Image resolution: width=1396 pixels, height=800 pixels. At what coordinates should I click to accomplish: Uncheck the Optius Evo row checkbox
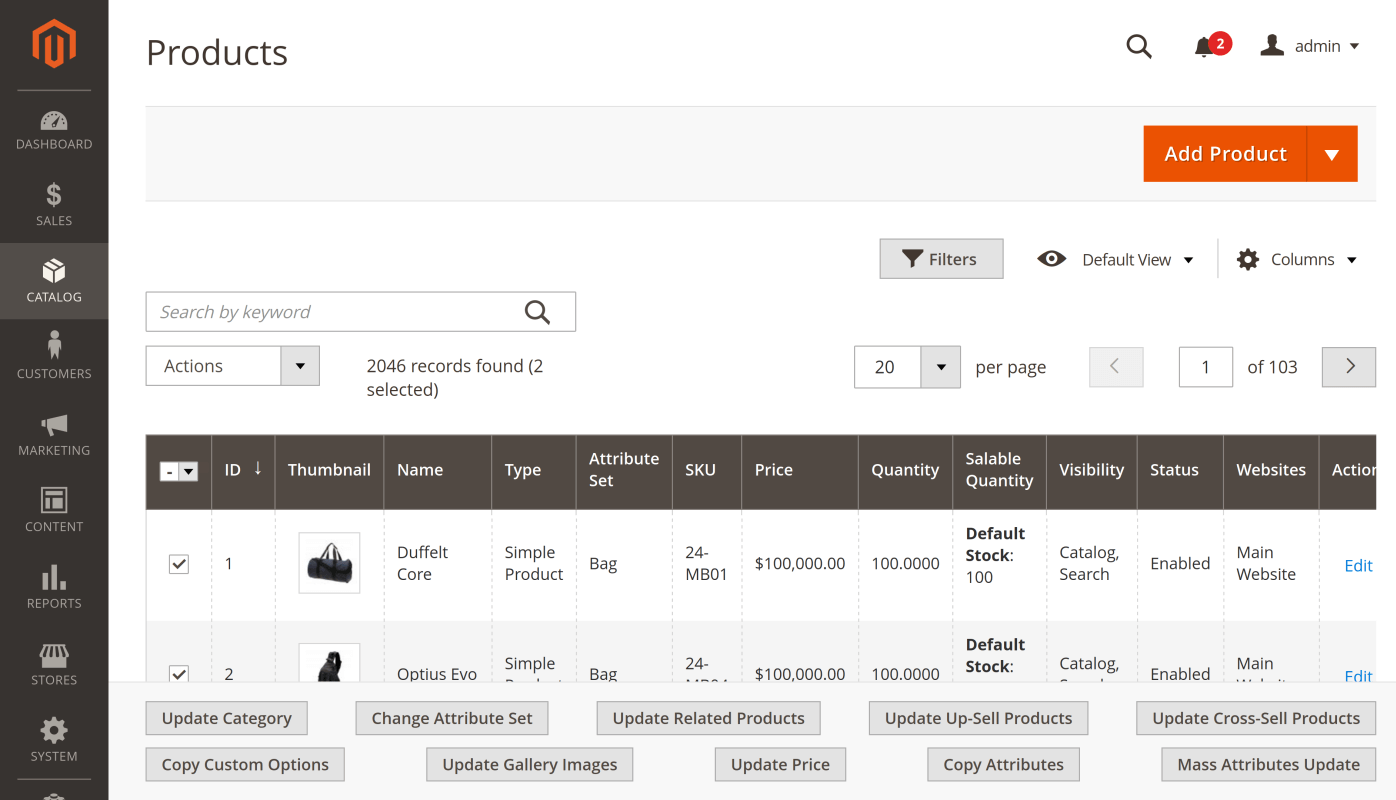[x=179, y=674]
